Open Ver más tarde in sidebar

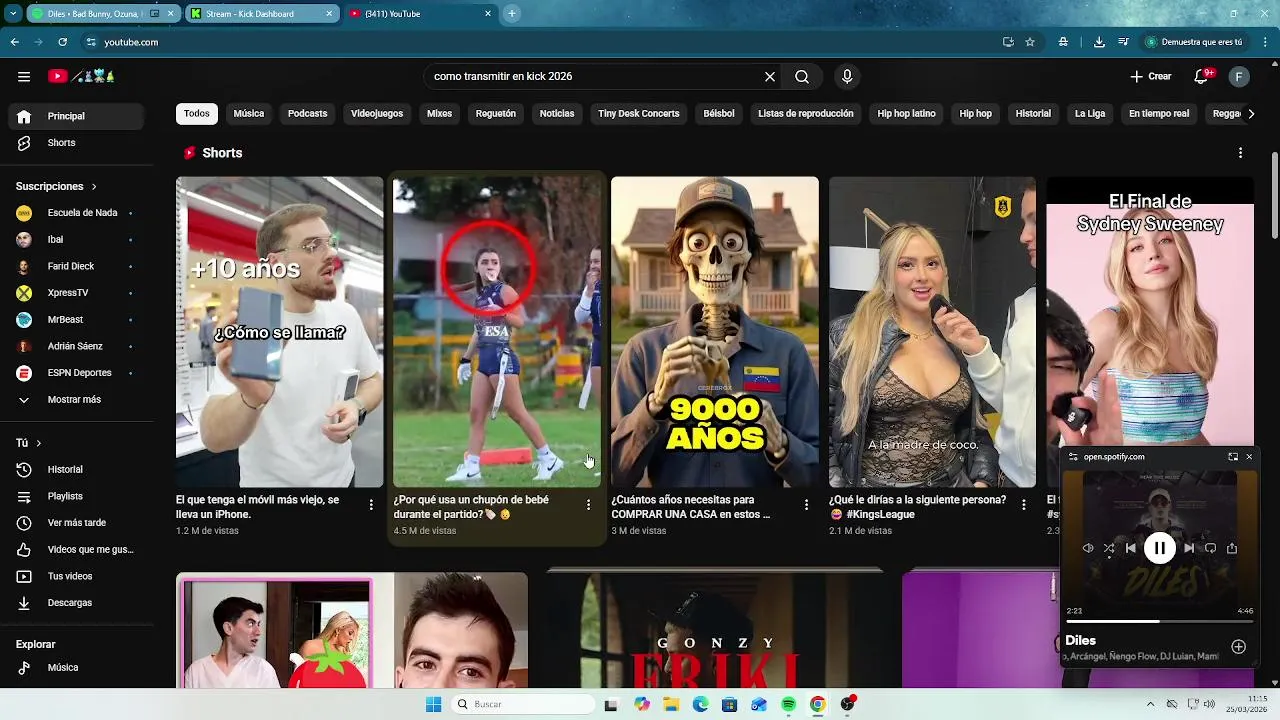click(74, 523)
